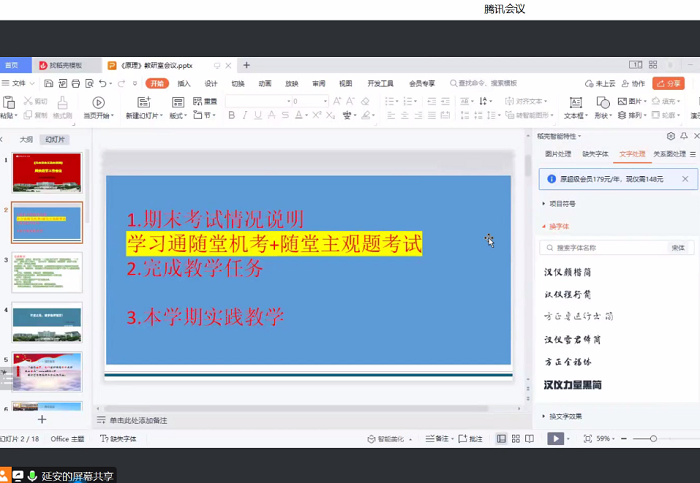The width and height of the screenshot is (700, 483).
Task: Click the 新建幻灯片 new slide icon
Action: [x=145, y=102]
